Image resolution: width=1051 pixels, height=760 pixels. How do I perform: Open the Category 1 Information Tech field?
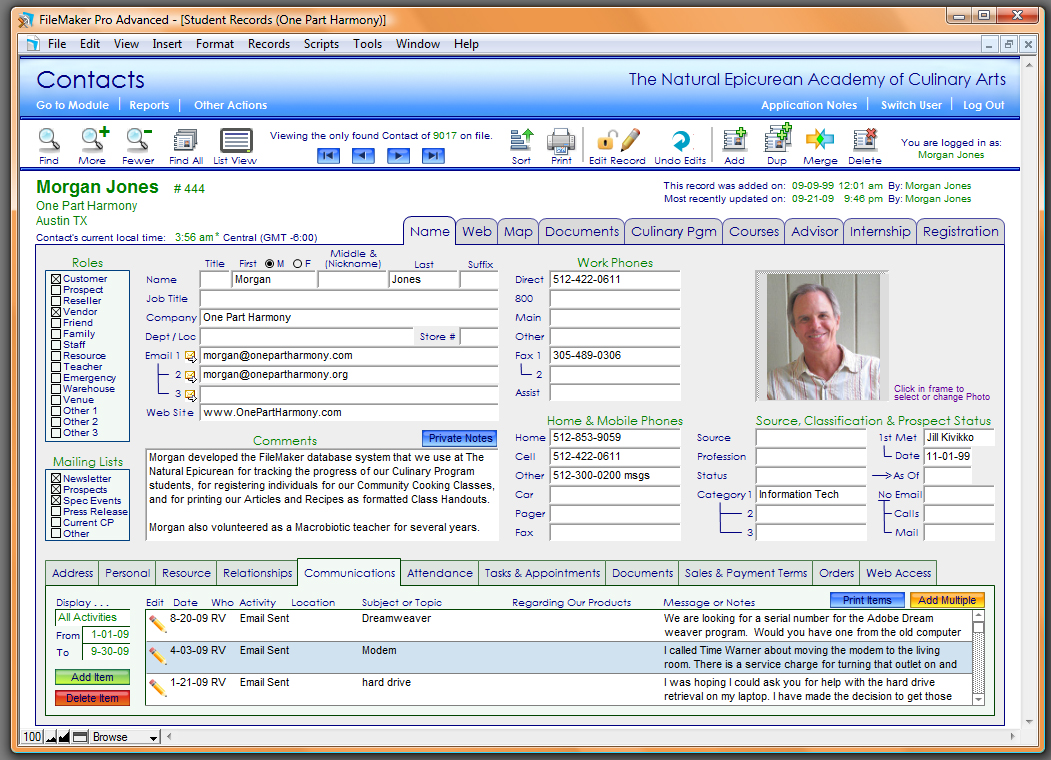tap(811, 495)
